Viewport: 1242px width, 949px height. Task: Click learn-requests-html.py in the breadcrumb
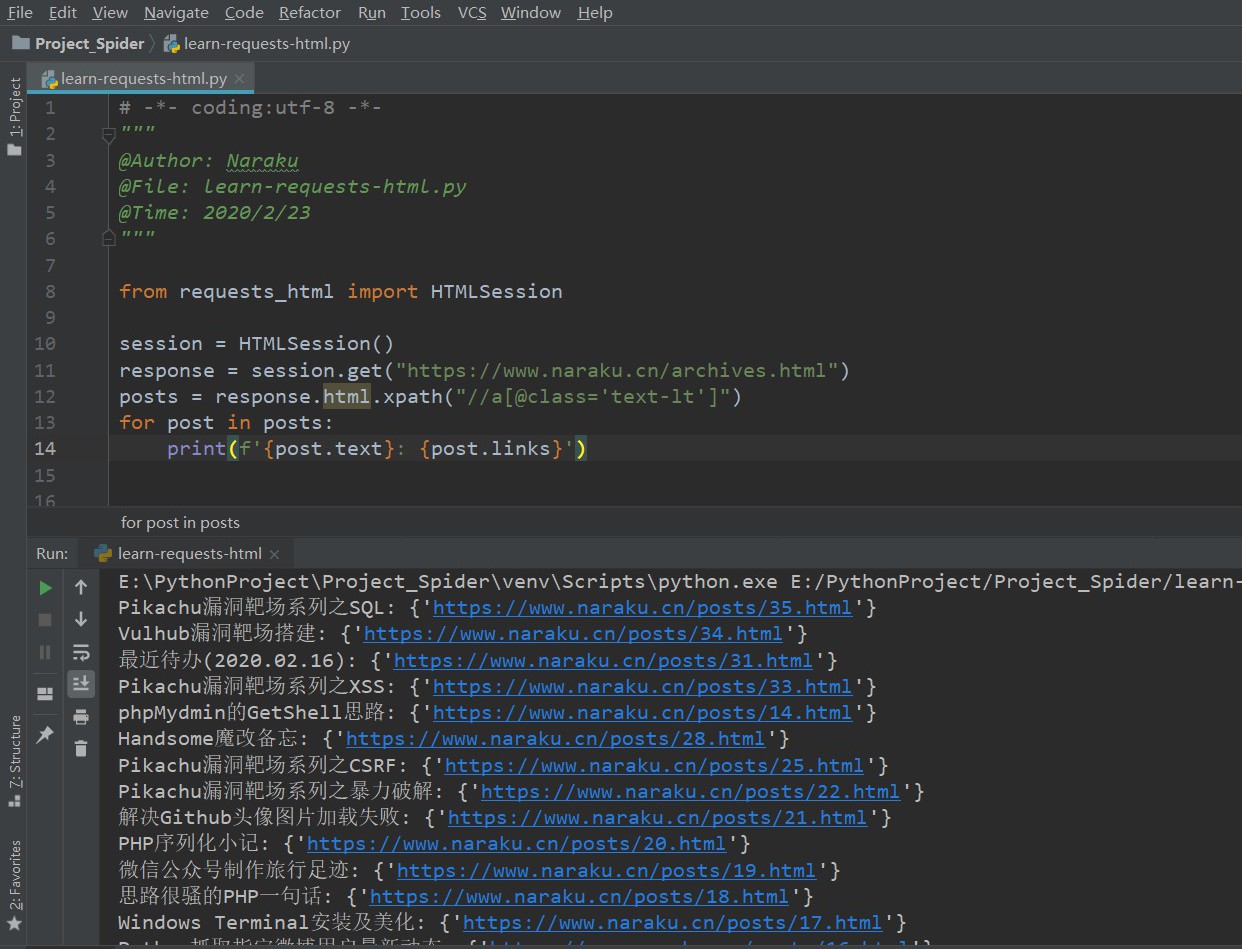coord(267,44)
